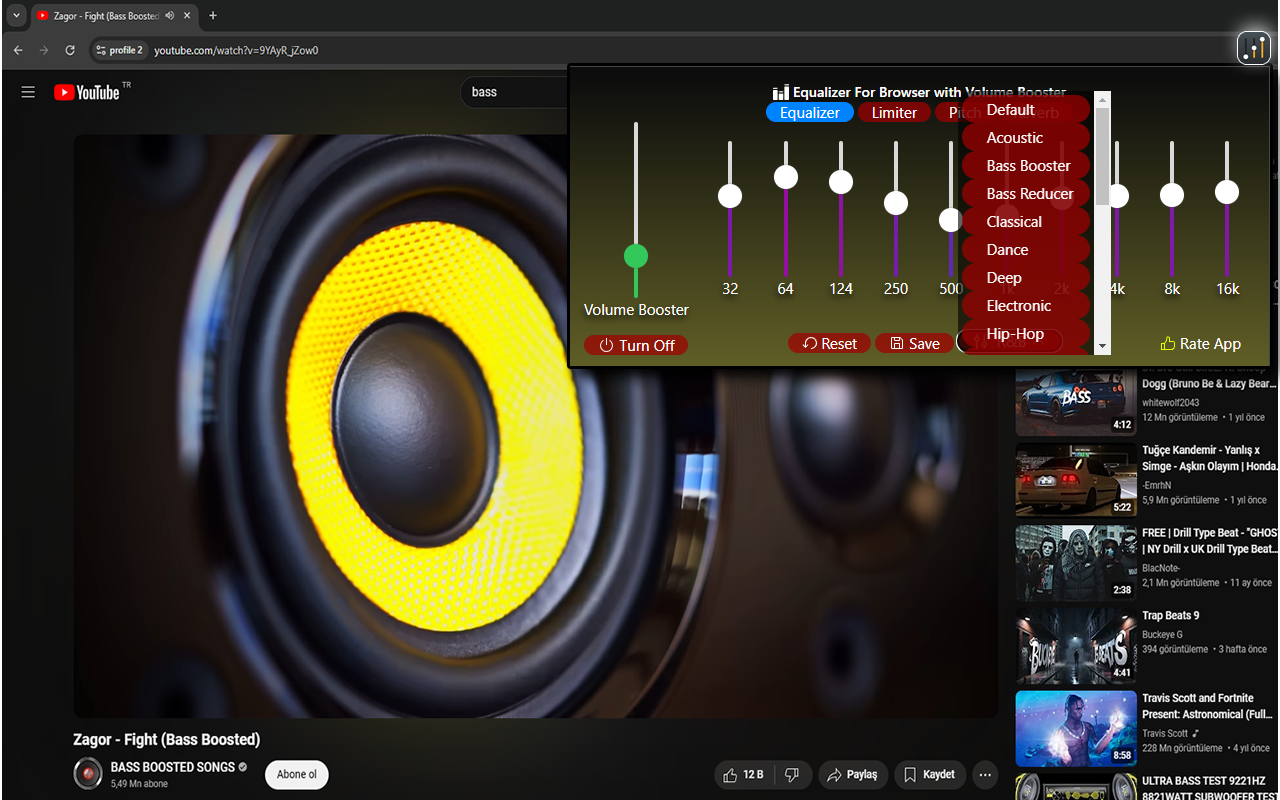The width and height of the screenshot is (1280, 800).
Task: Apply the Electronic preset
Action: pyautogui.click(x=1025, y=306)
